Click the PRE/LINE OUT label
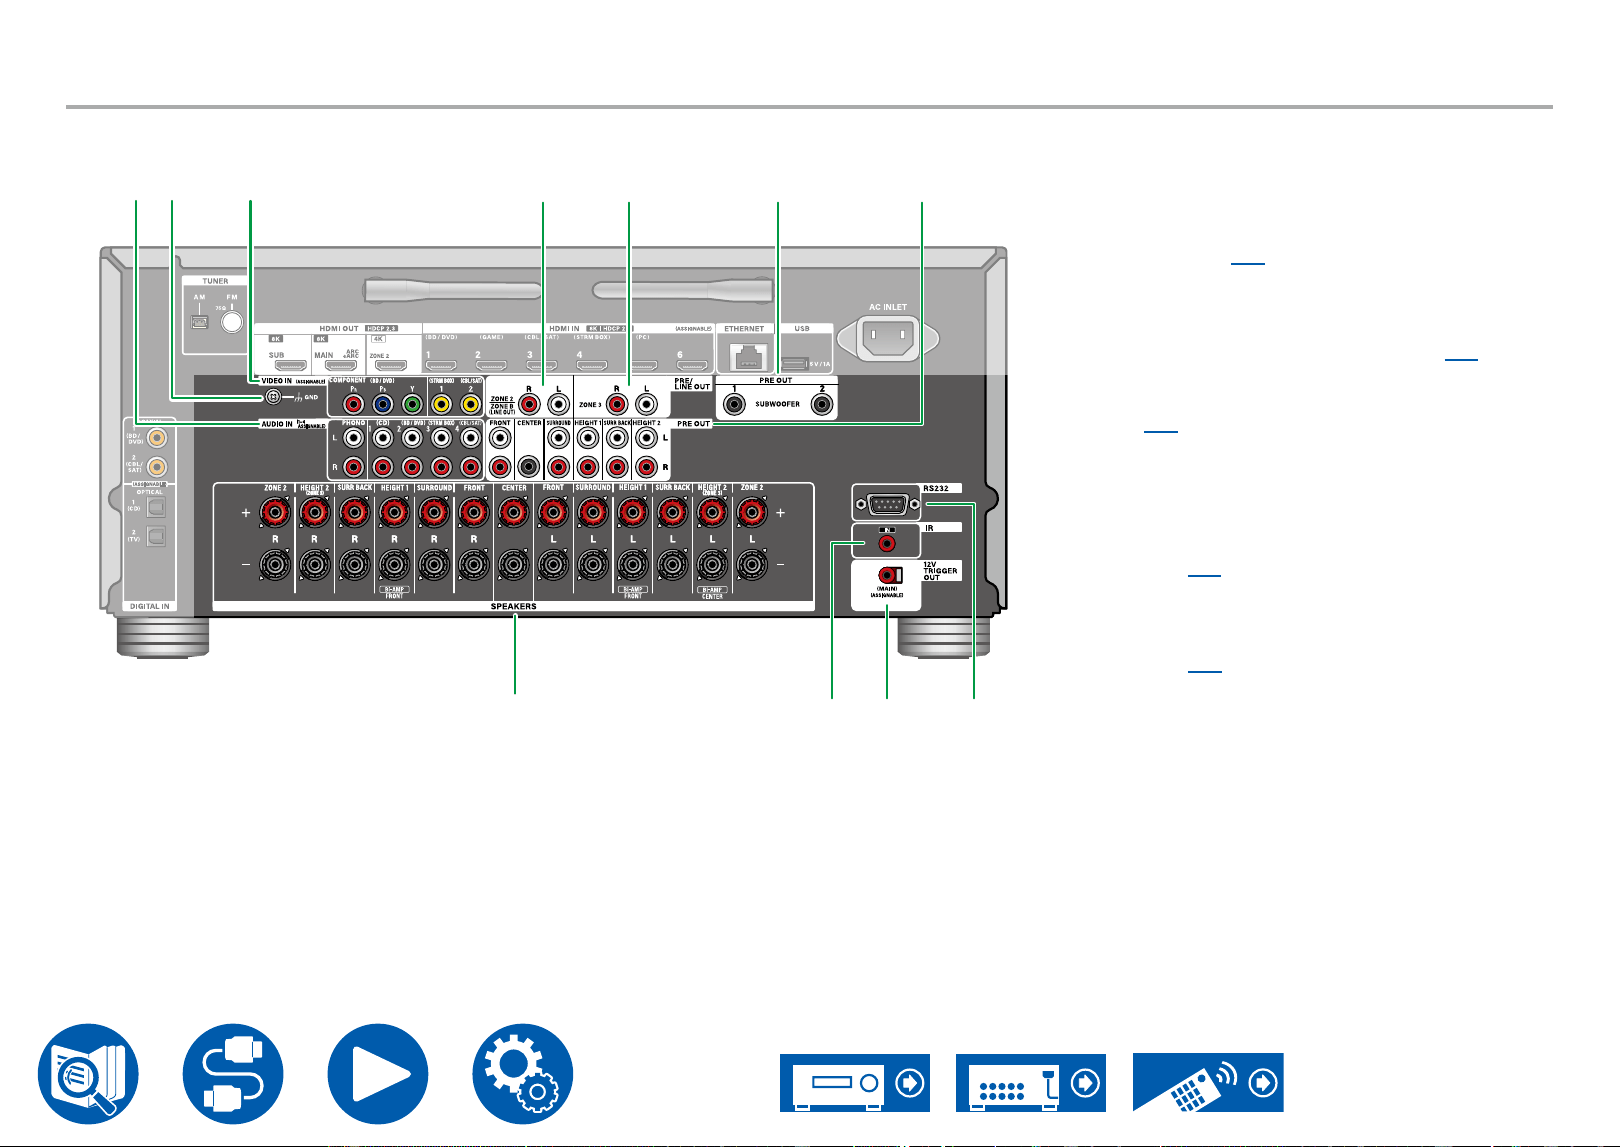Screen dimensions: 1620x1147 [693, 383]
